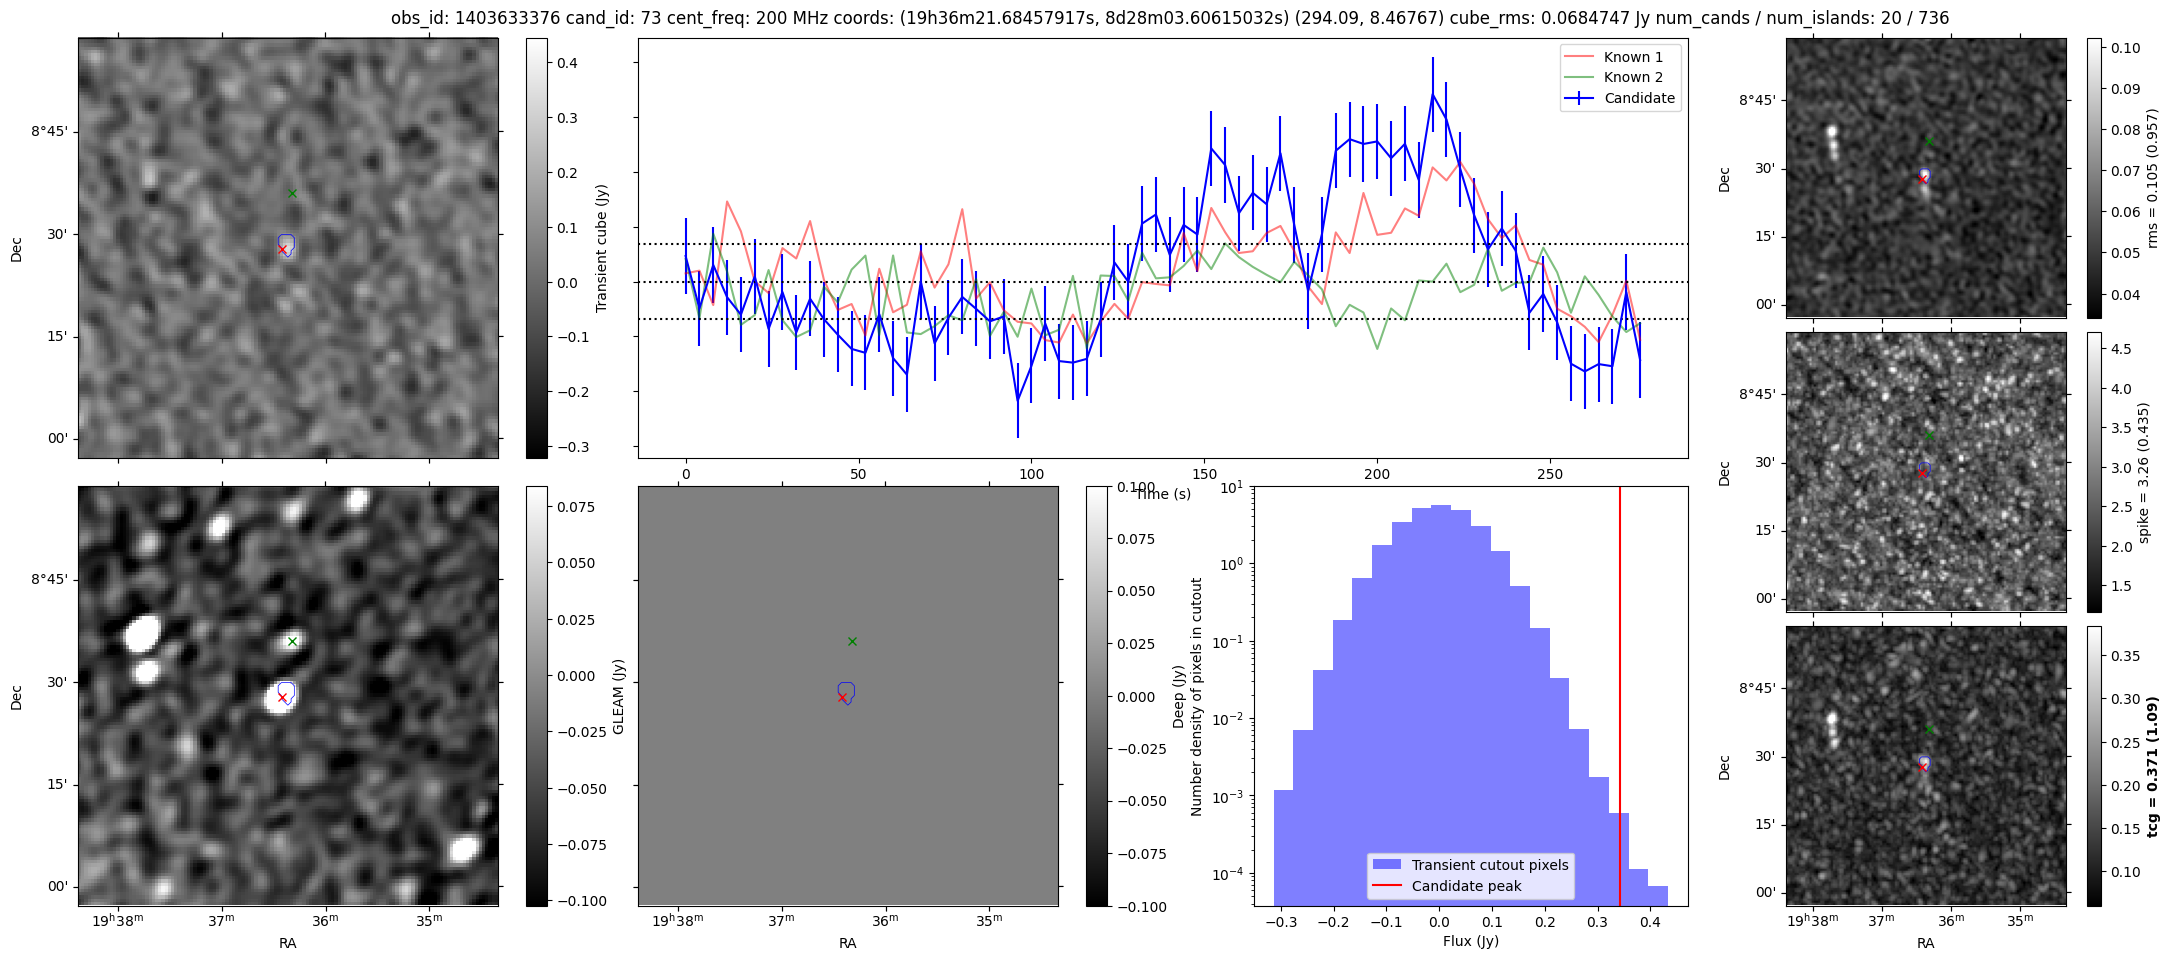
Task: Click the Transient cutout pixels legend entry
Action: [x=1470, y=865]
